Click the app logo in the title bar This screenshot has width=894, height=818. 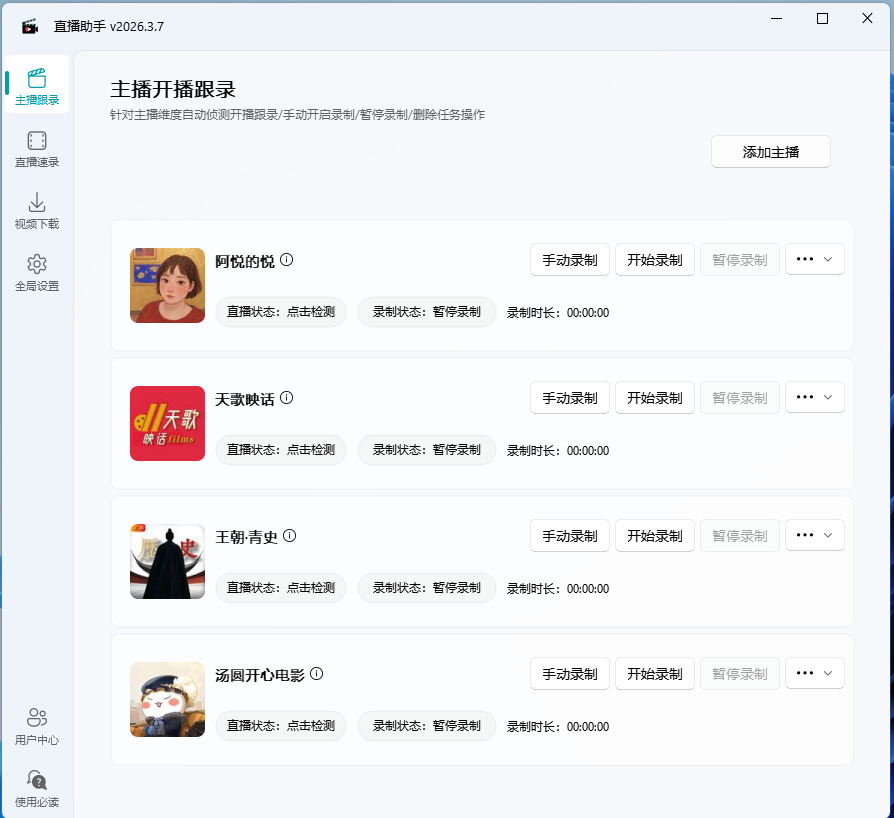coord(28,24)
